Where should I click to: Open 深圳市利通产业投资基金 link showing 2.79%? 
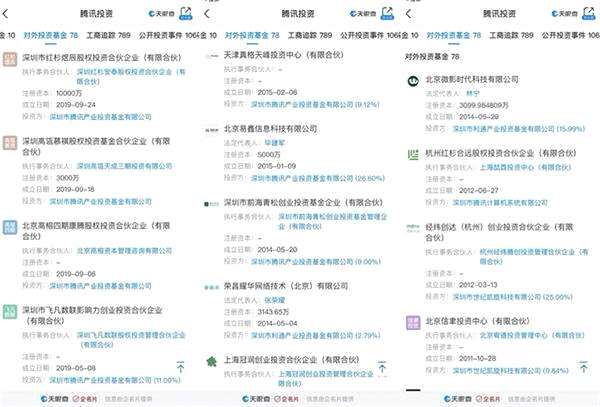pos(316,335)
